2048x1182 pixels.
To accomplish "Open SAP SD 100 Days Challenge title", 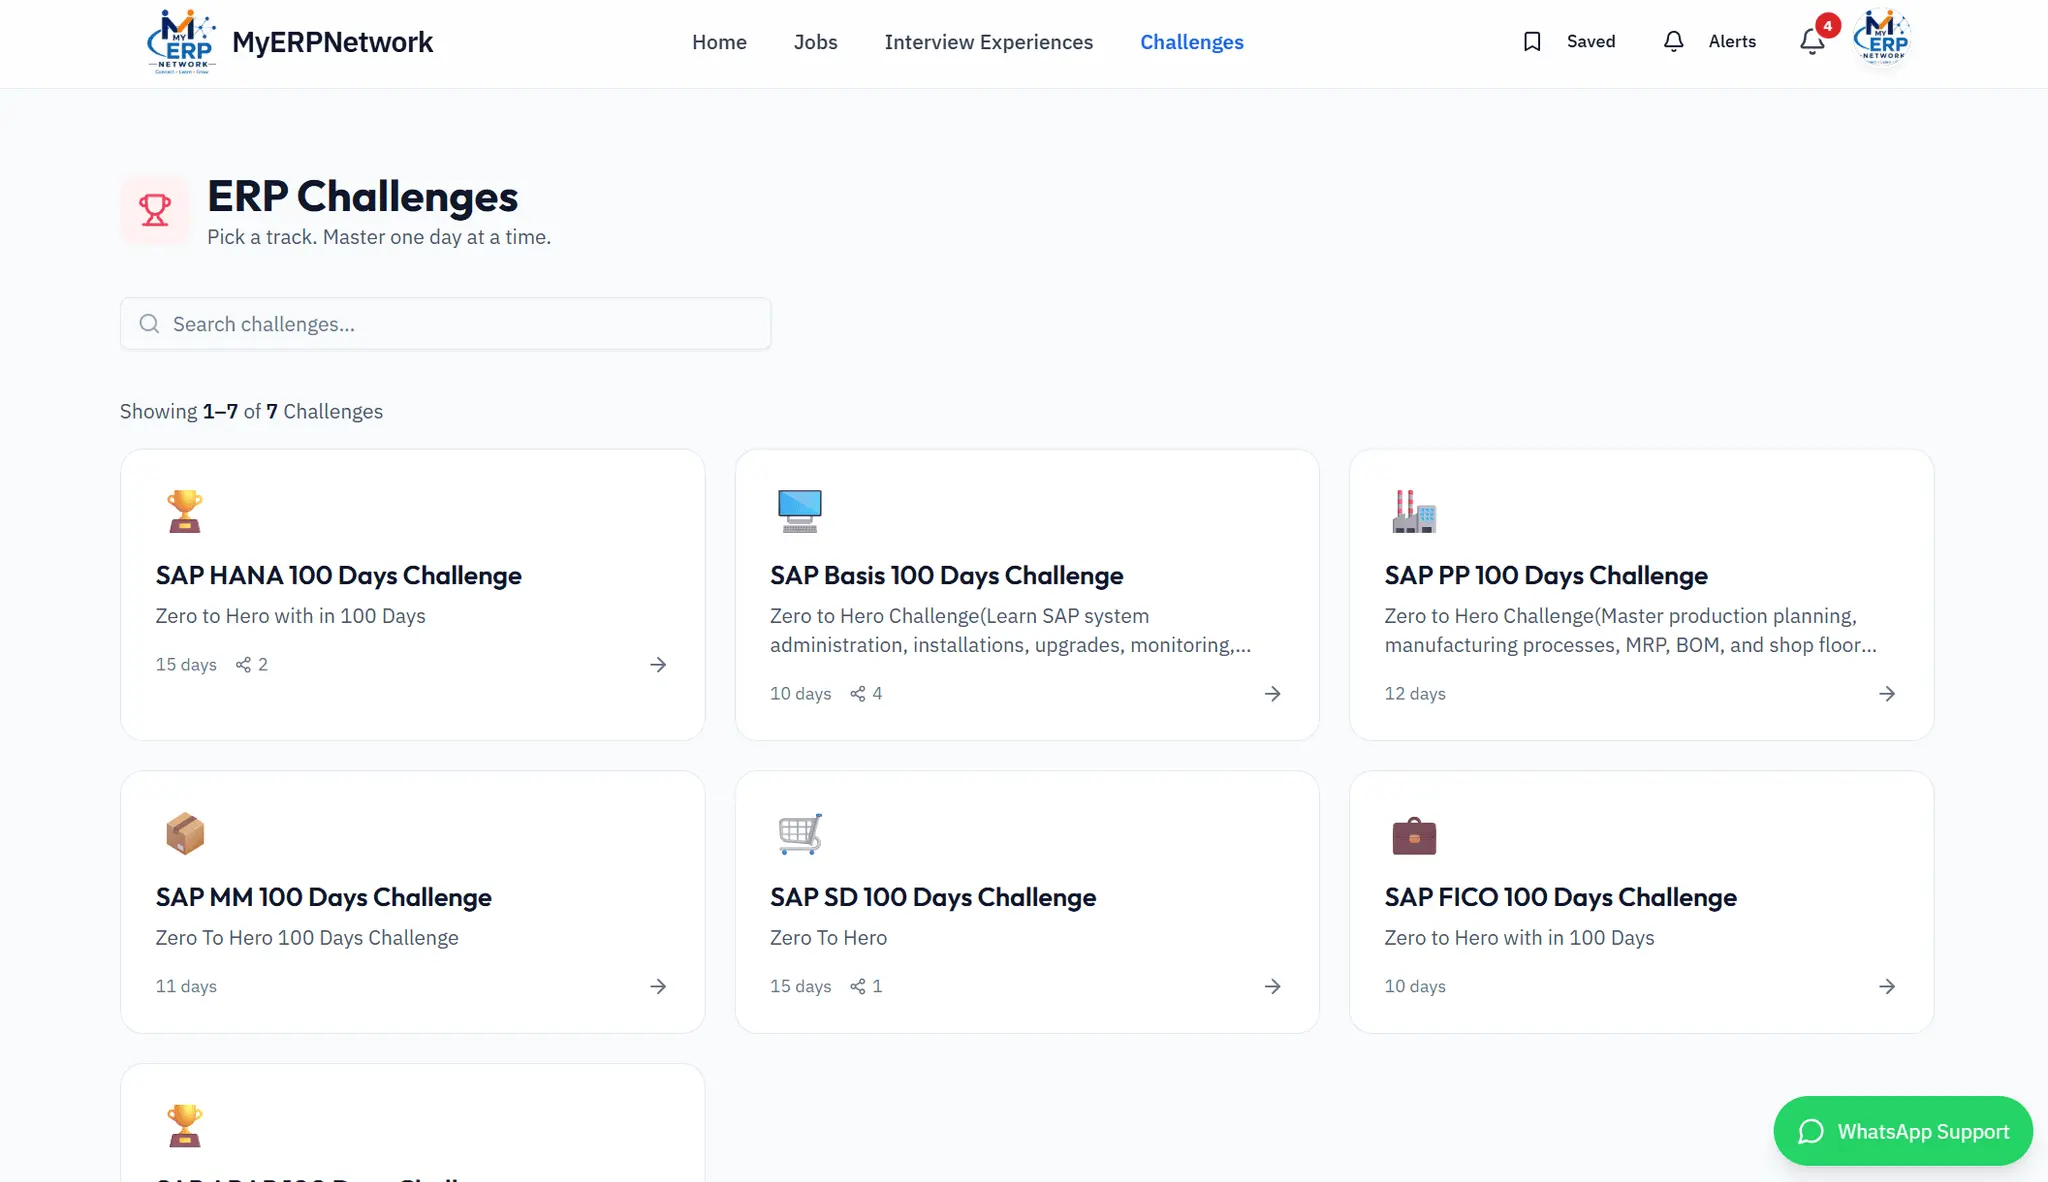I will point(932,898).
